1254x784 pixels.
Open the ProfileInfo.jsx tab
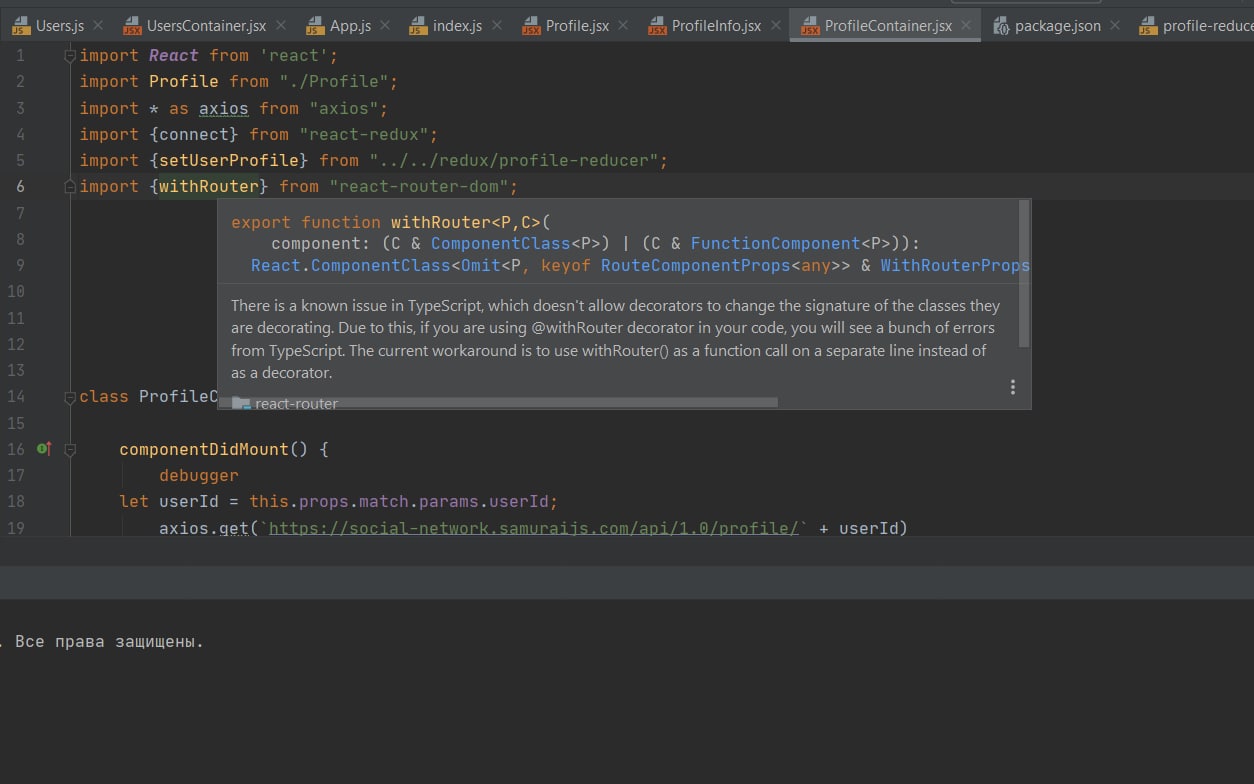click(716, 26)
